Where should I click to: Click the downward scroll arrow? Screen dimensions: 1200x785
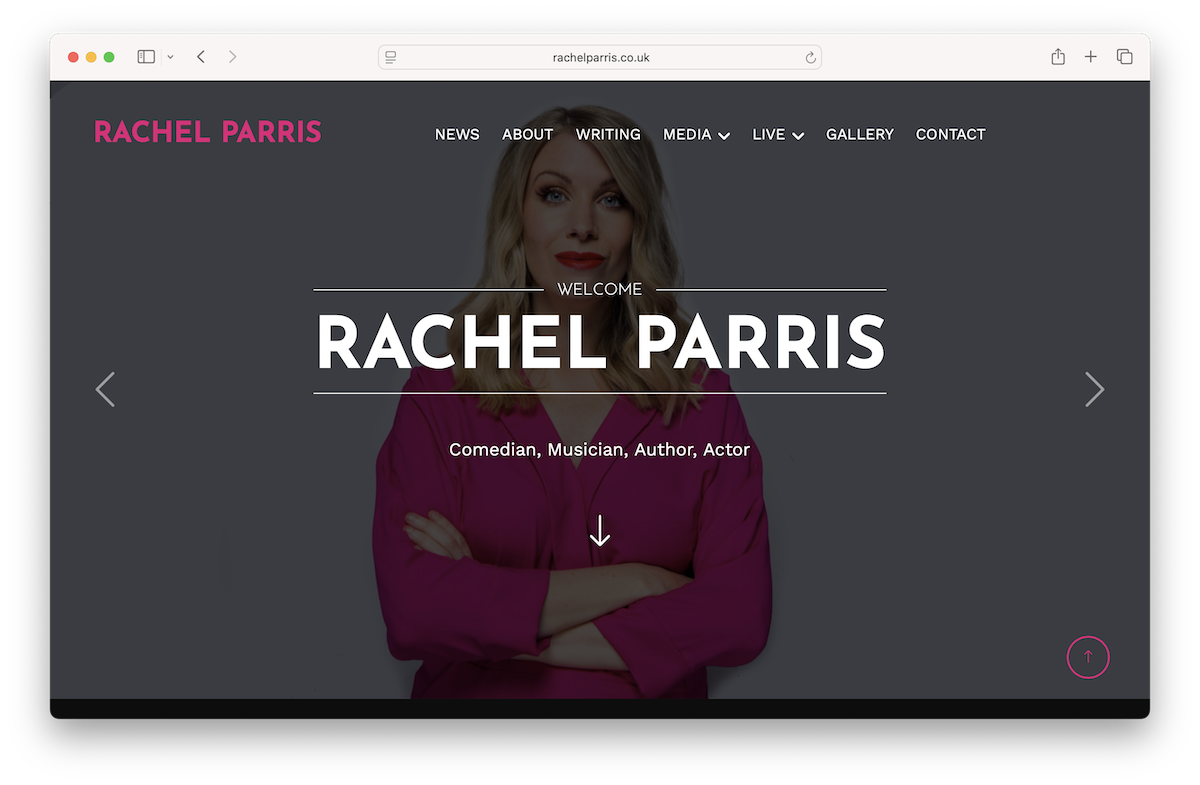(x=599, y=531)
